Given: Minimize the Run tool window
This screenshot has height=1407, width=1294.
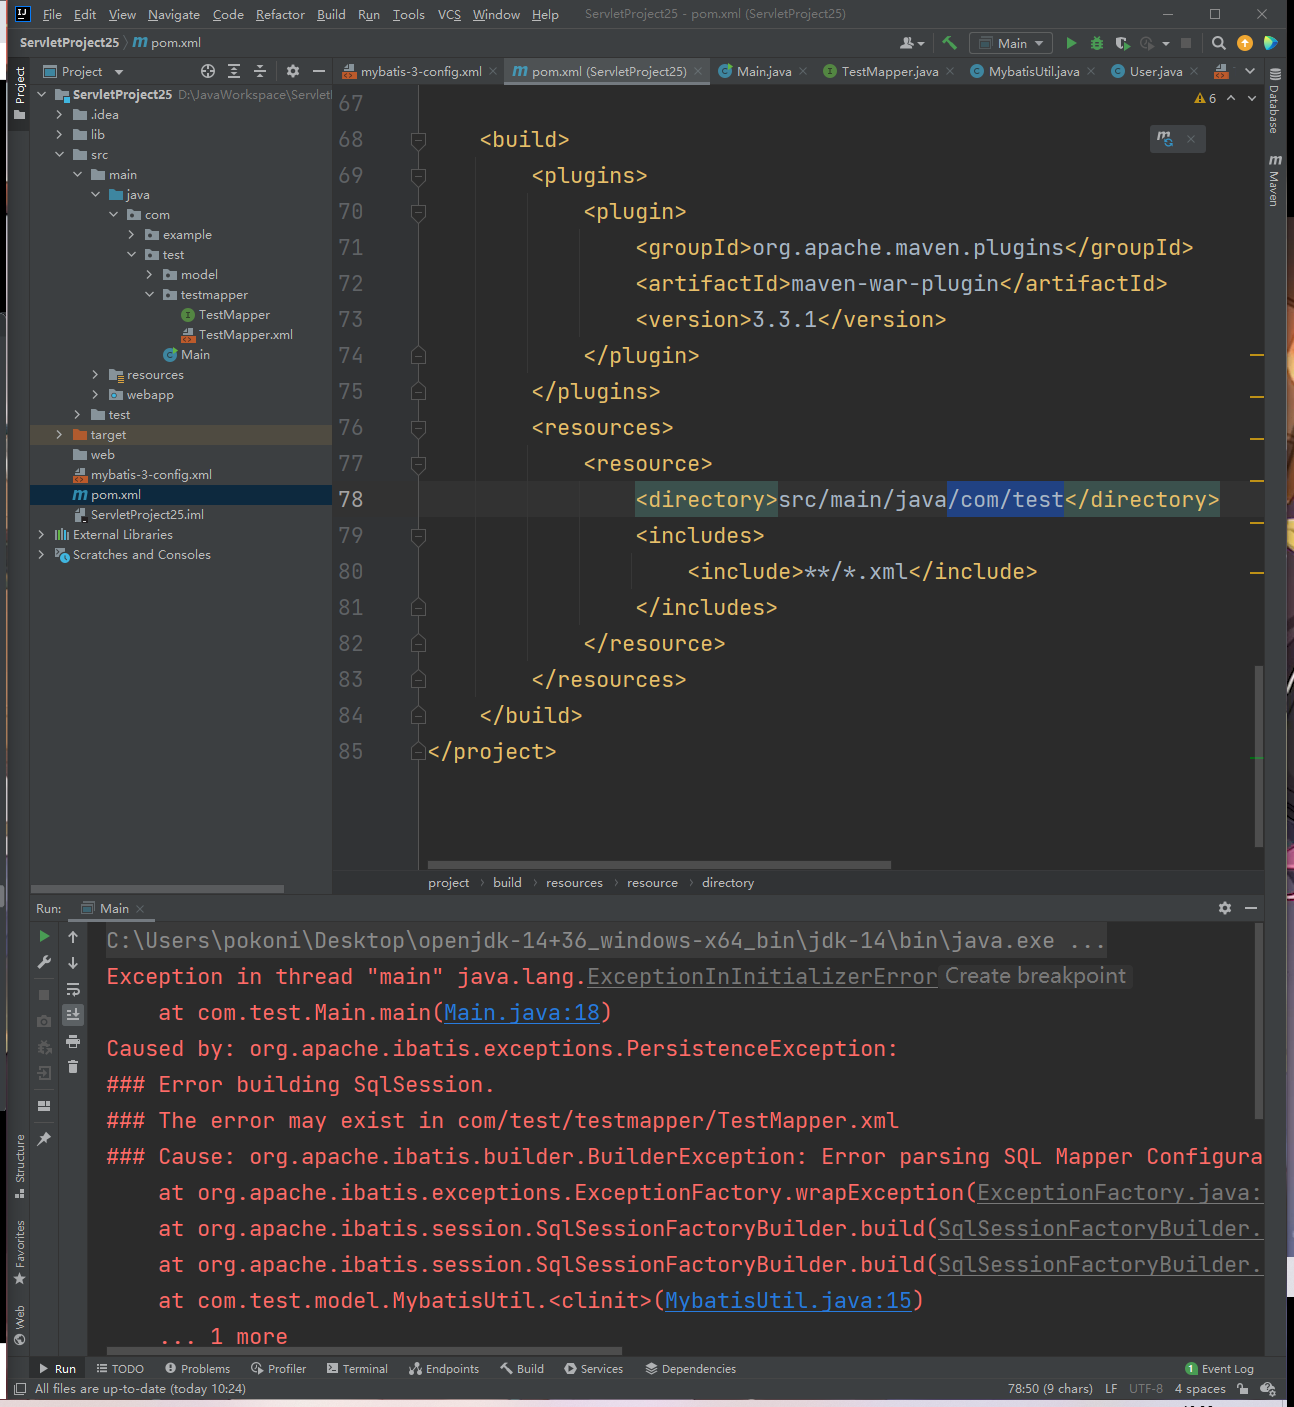Looking at the screenshot, I should click(1251, 908).
